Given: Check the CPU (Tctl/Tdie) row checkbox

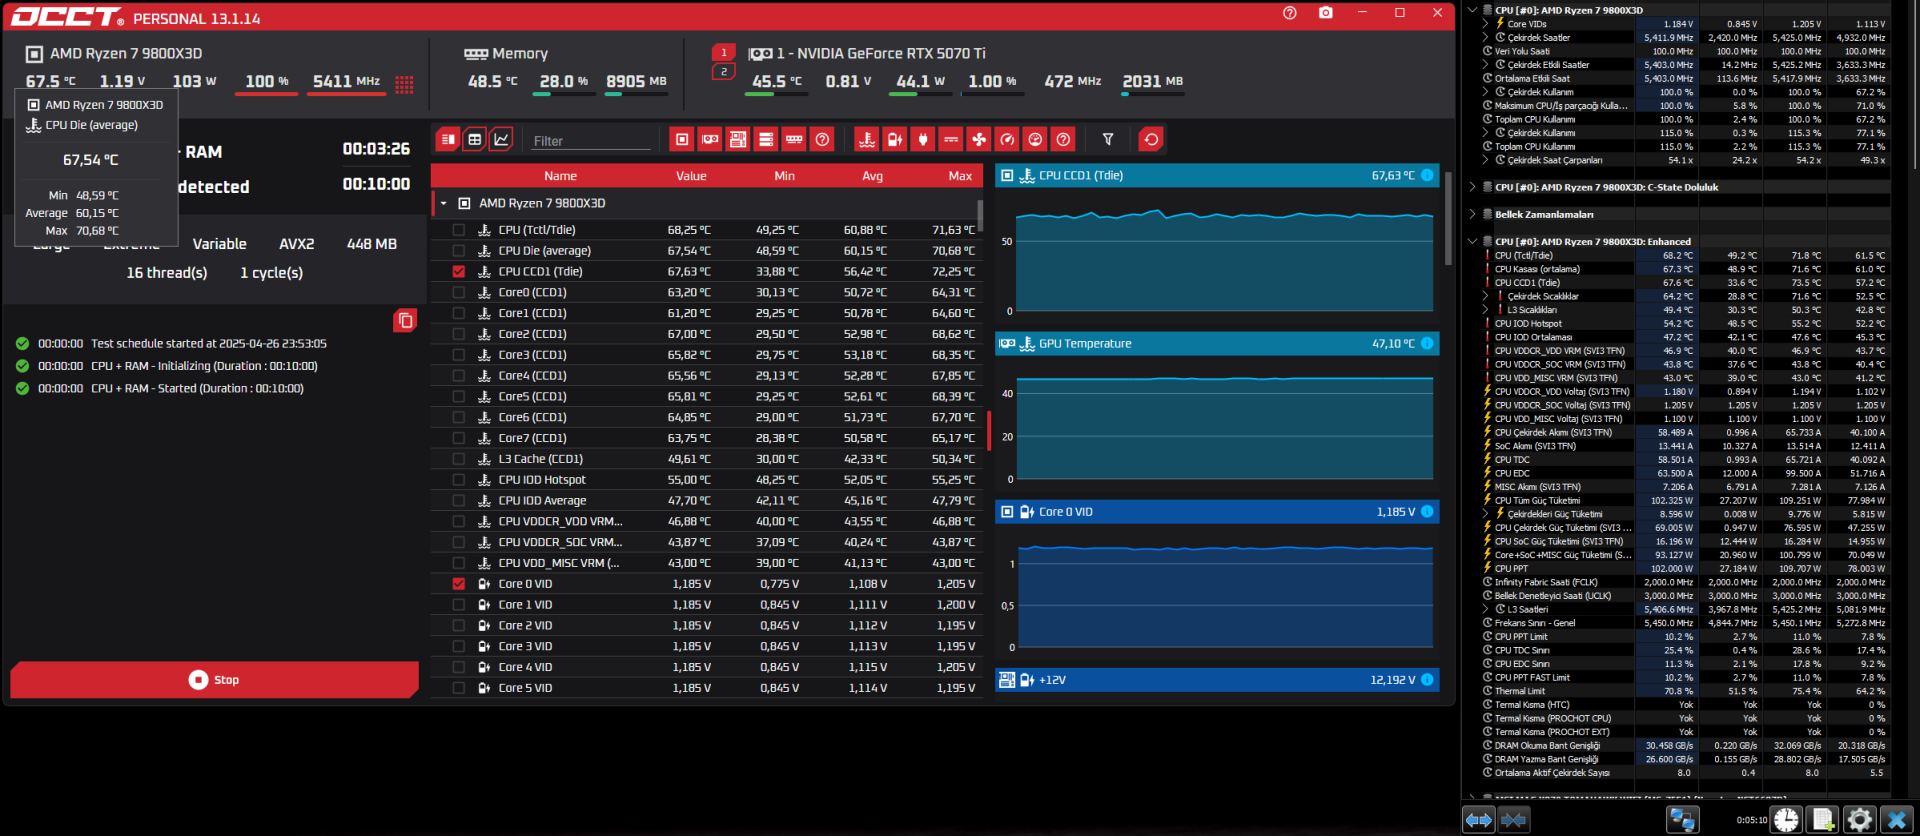Looking at the screenshot, I should [x=458, y=230].
